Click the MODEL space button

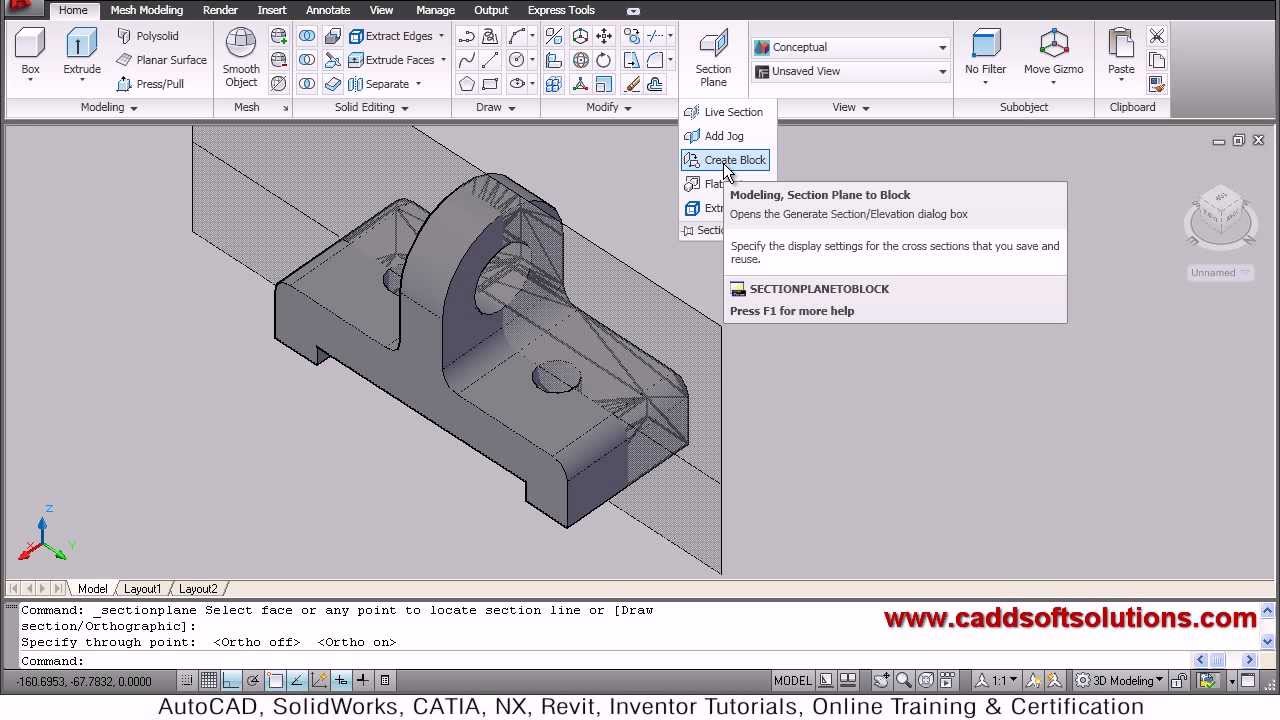click(x=793, y=681)
